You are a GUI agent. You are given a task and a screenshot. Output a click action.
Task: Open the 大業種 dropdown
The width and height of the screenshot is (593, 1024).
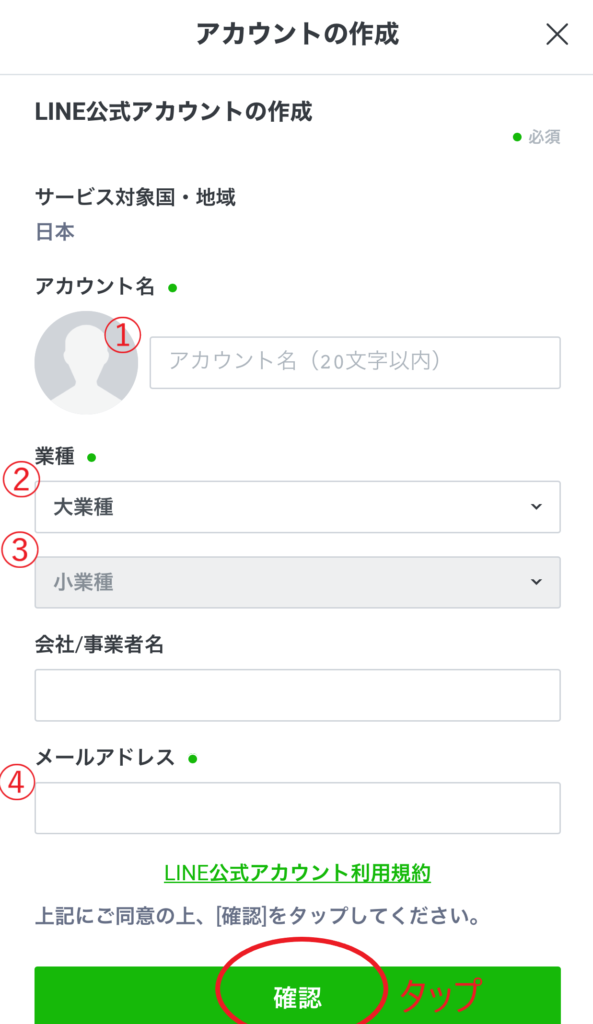pos(297,507)
